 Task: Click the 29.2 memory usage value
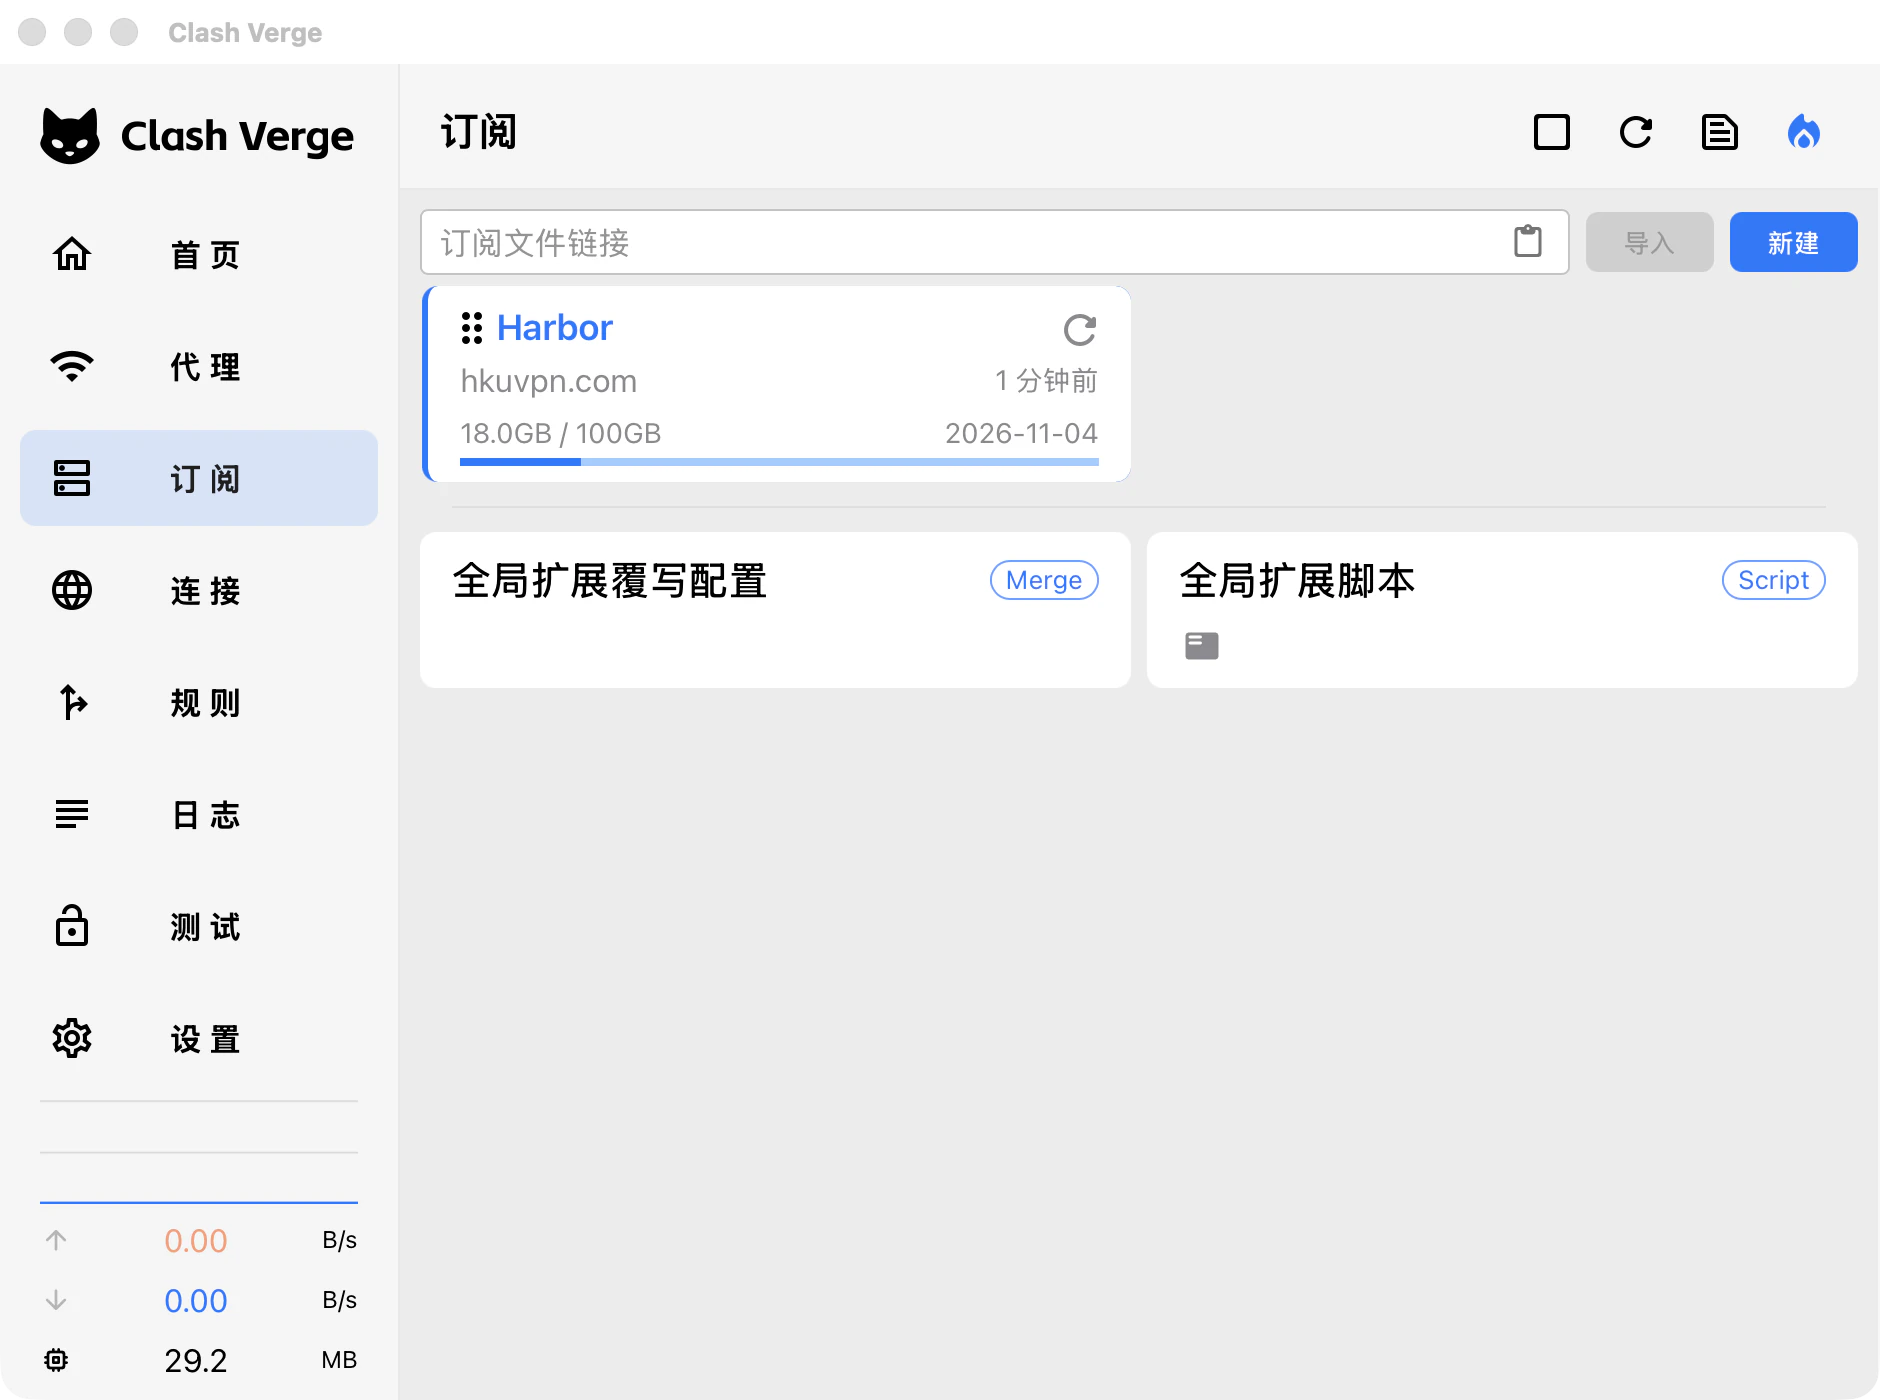pos(196,1361)
